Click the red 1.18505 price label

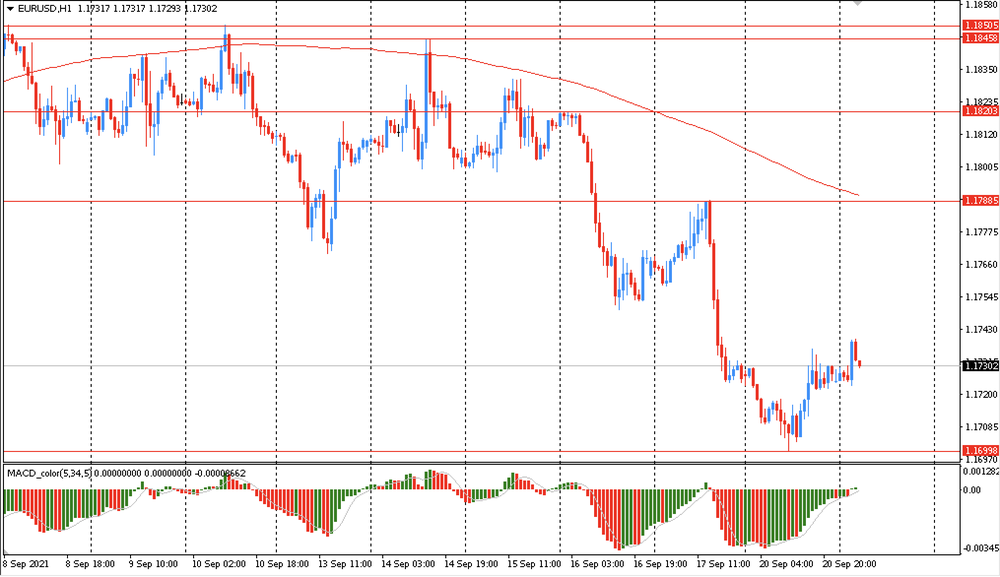pyautogui.click(x=981, y=26)
